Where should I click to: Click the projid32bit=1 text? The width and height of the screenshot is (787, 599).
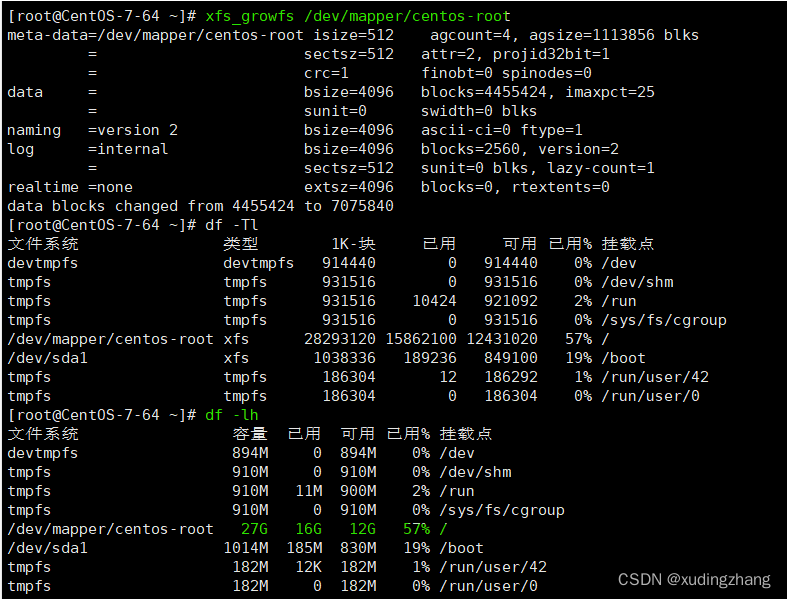pyautogui.click(x=551, y=54)
